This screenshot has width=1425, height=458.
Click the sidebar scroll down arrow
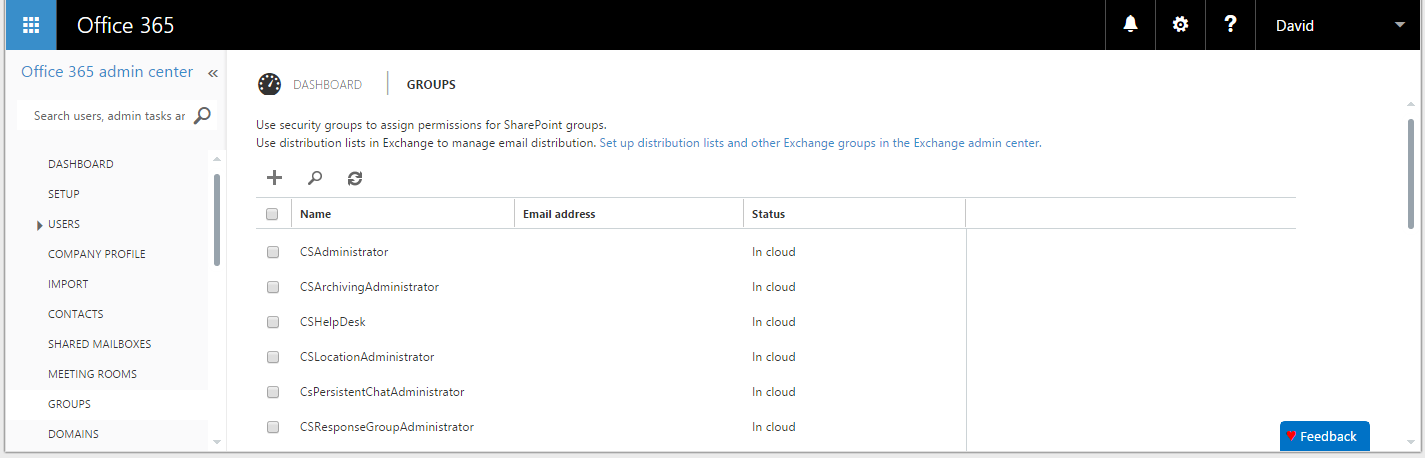[217, 441]
